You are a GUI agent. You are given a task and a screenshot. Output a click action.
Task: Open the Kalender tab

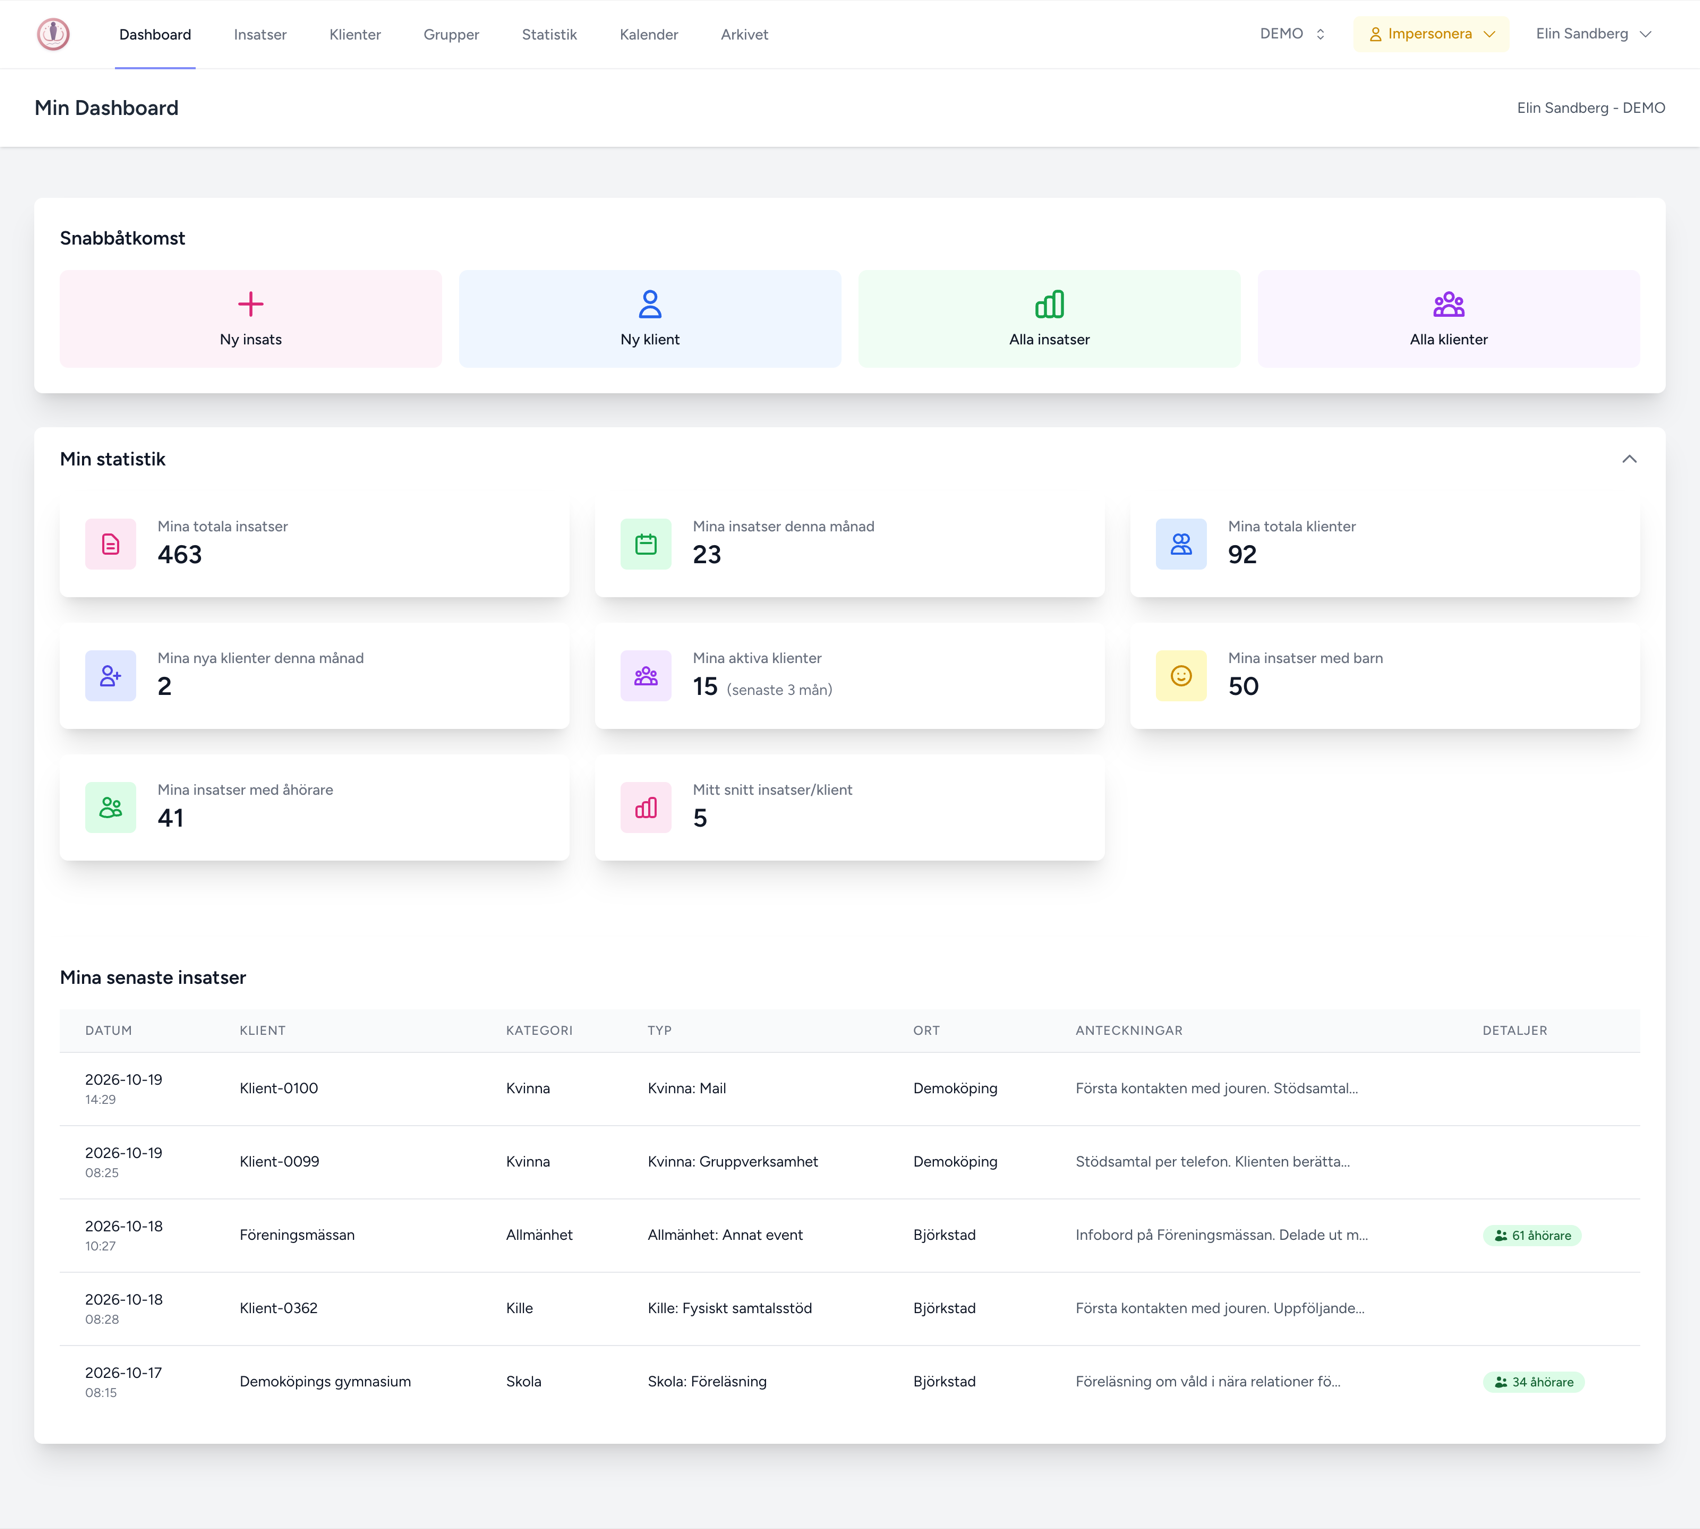tap(649, 35)
